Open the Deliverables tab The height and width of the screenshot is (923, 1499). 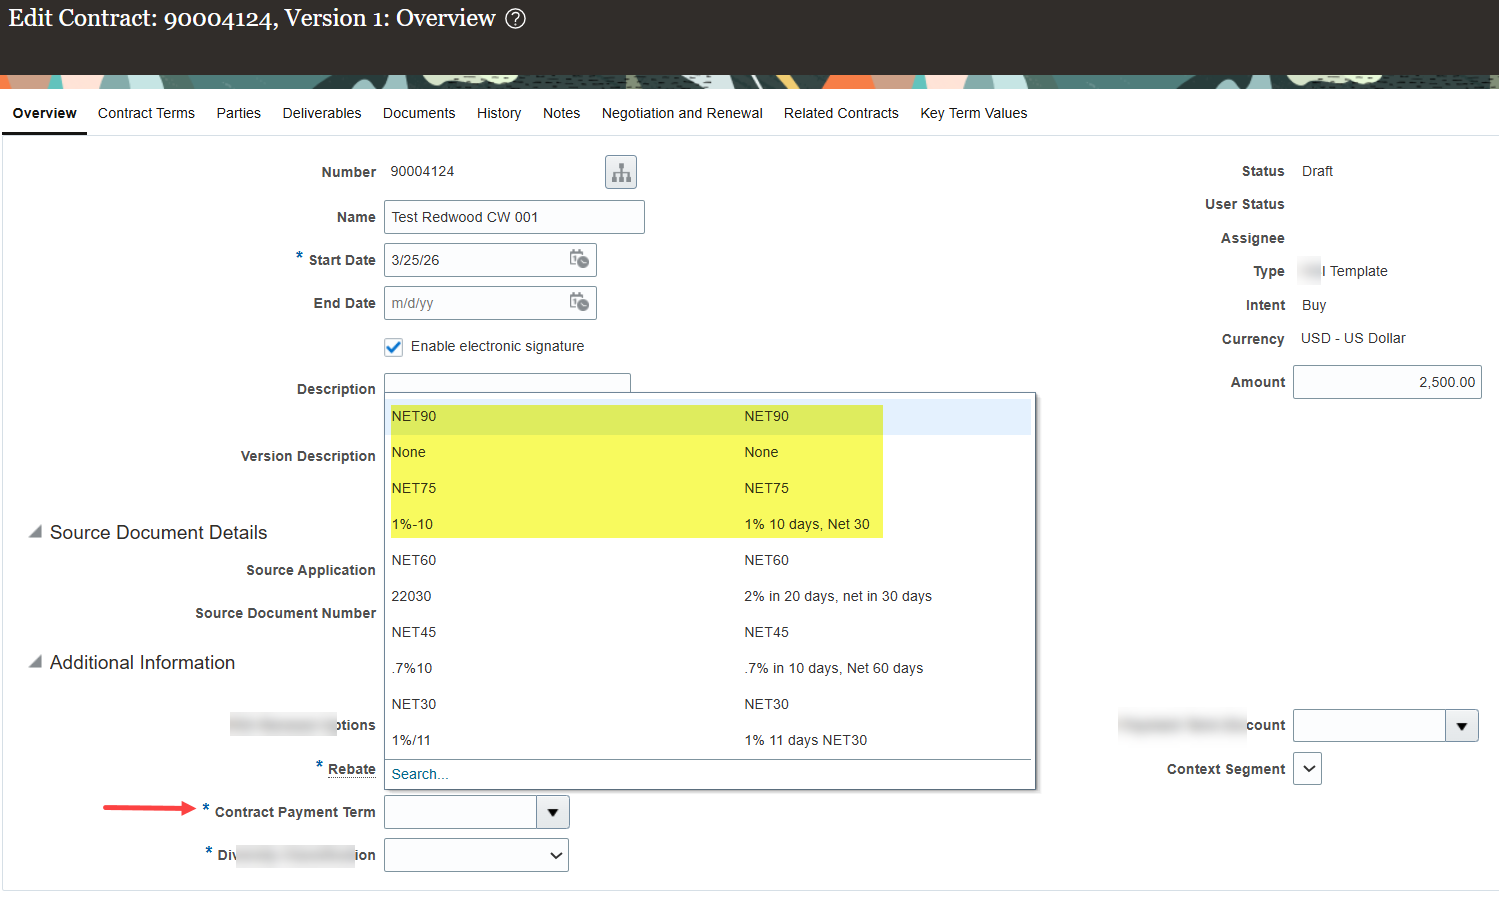[x=322, y=113]
